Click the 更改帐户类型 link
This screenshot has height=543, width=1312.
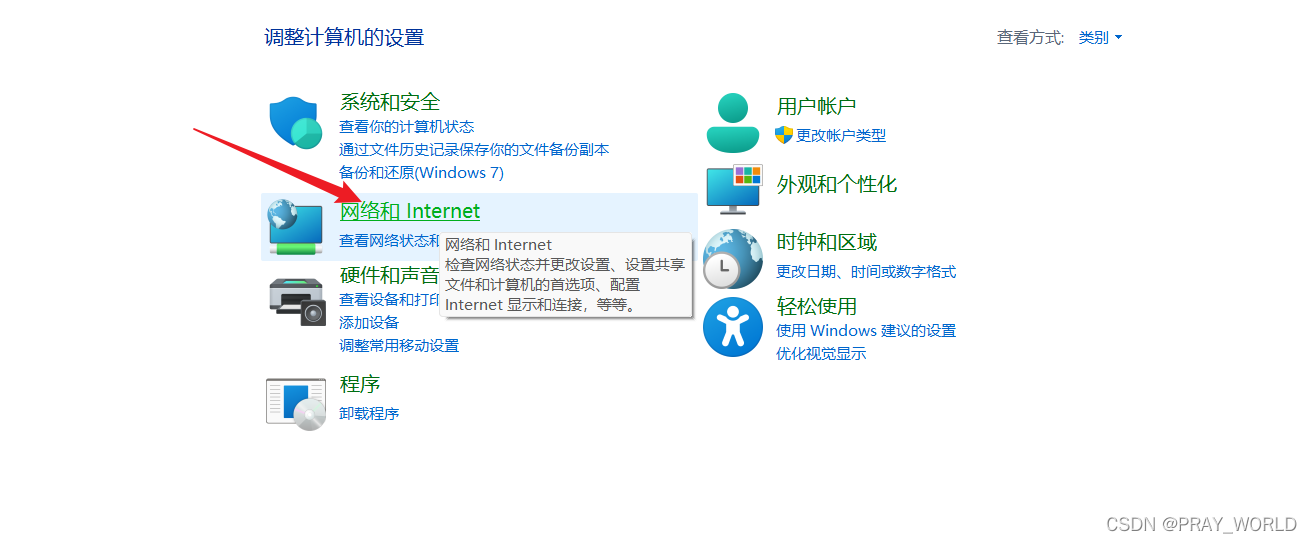841,136
